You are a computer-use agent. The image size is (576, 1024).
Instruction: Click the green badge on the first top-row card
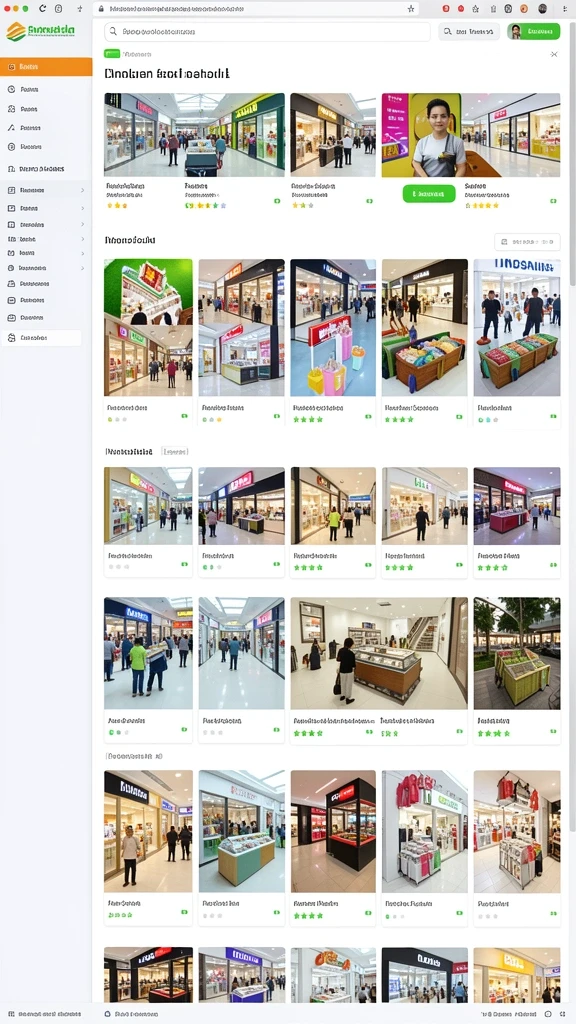(277, 201)
